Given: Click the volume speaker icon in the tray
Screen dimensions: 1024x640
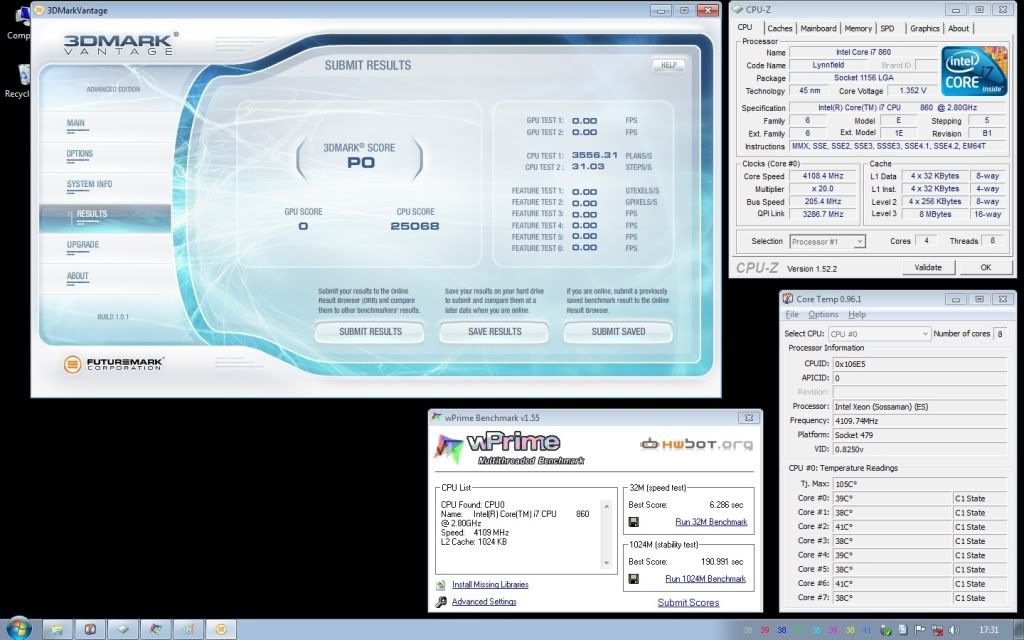Looking at the screenshot, I should coord(954,630).
